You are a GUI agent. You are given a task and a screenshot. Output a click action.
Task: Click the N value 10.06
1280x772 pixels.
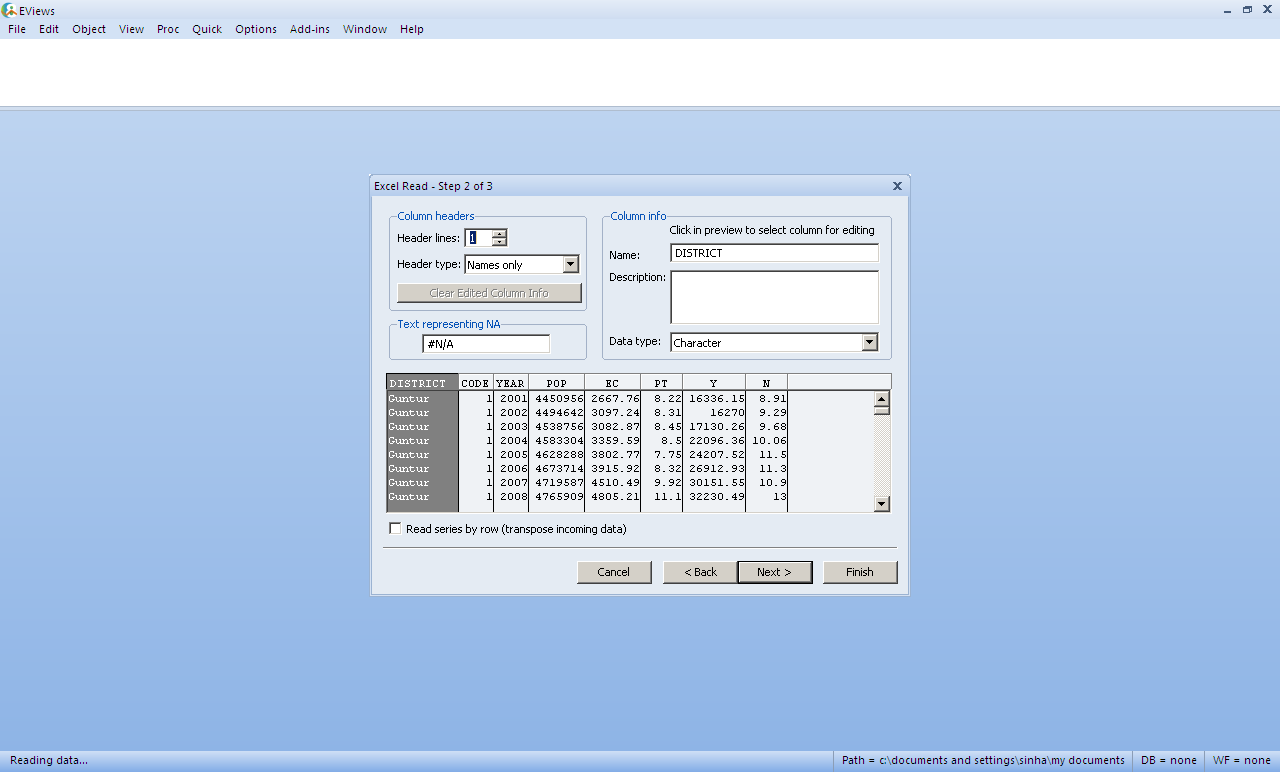769,441
